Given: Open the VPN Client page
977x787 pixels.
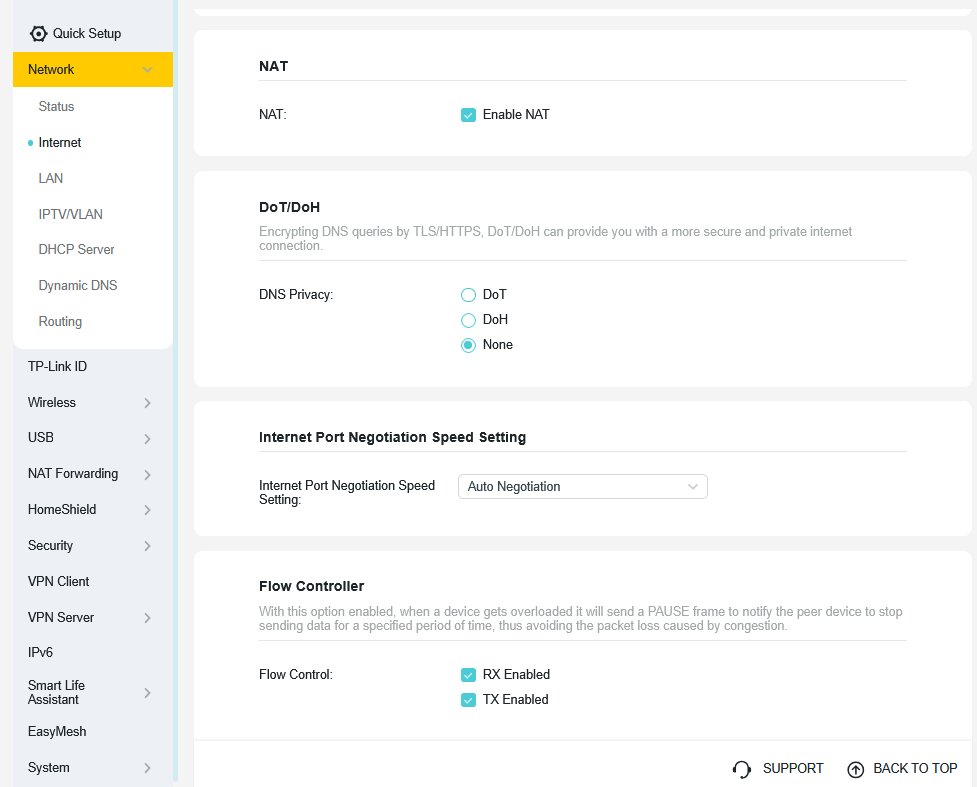Looking at the screenshot, I should pyautogui.click(x=58, y=581).
